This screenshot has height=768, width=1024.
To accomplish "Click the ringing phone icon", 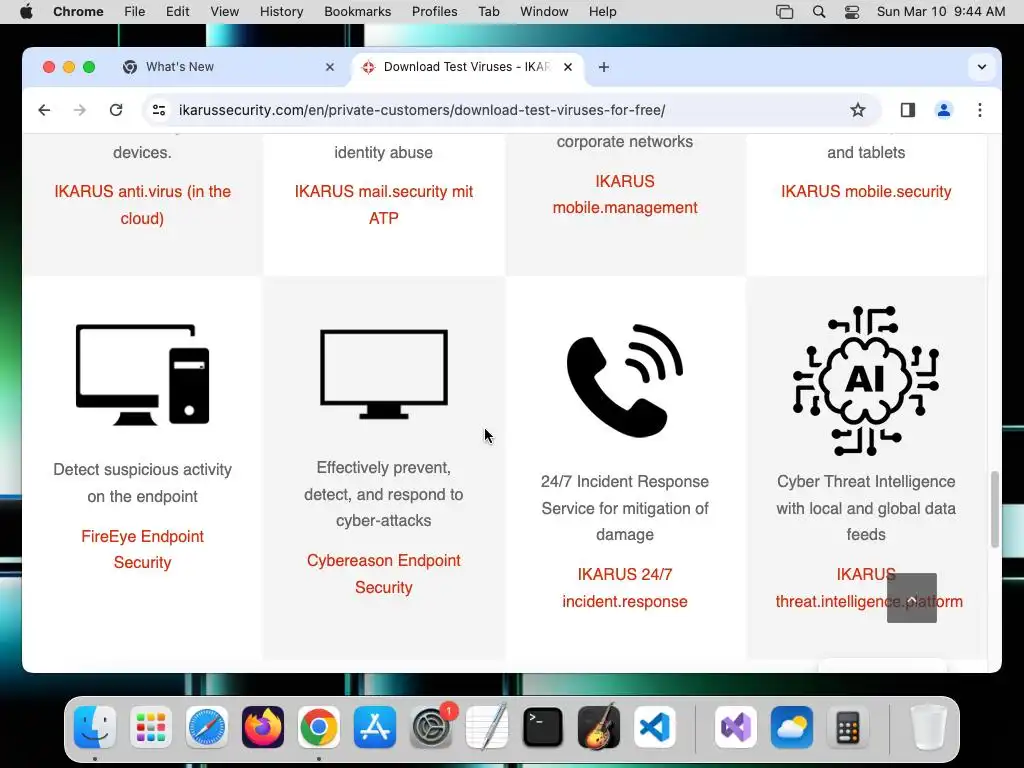I will [625, 380].
